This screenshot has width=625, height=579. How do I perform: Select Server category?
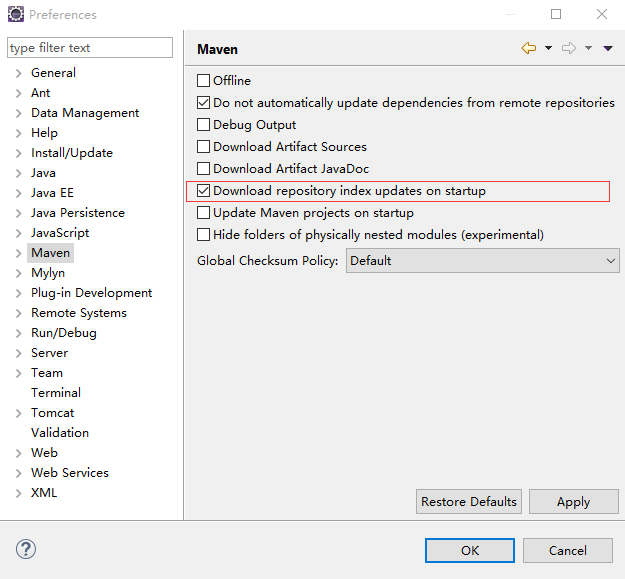click(49, 353)
